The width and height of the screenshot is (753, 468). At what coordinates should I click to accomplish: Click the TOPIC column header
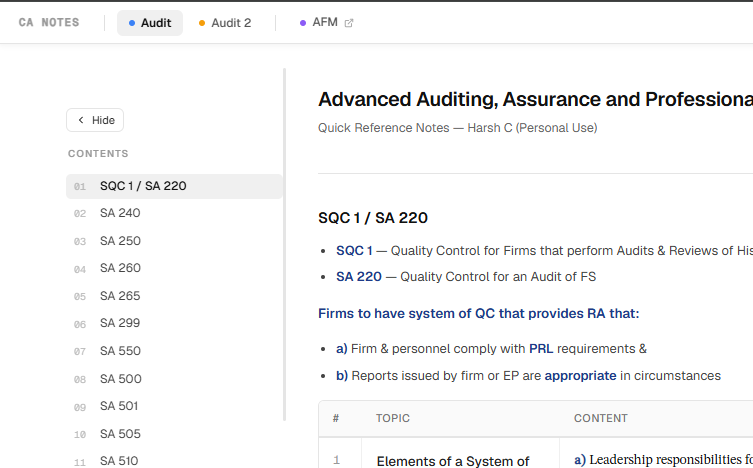393,419
